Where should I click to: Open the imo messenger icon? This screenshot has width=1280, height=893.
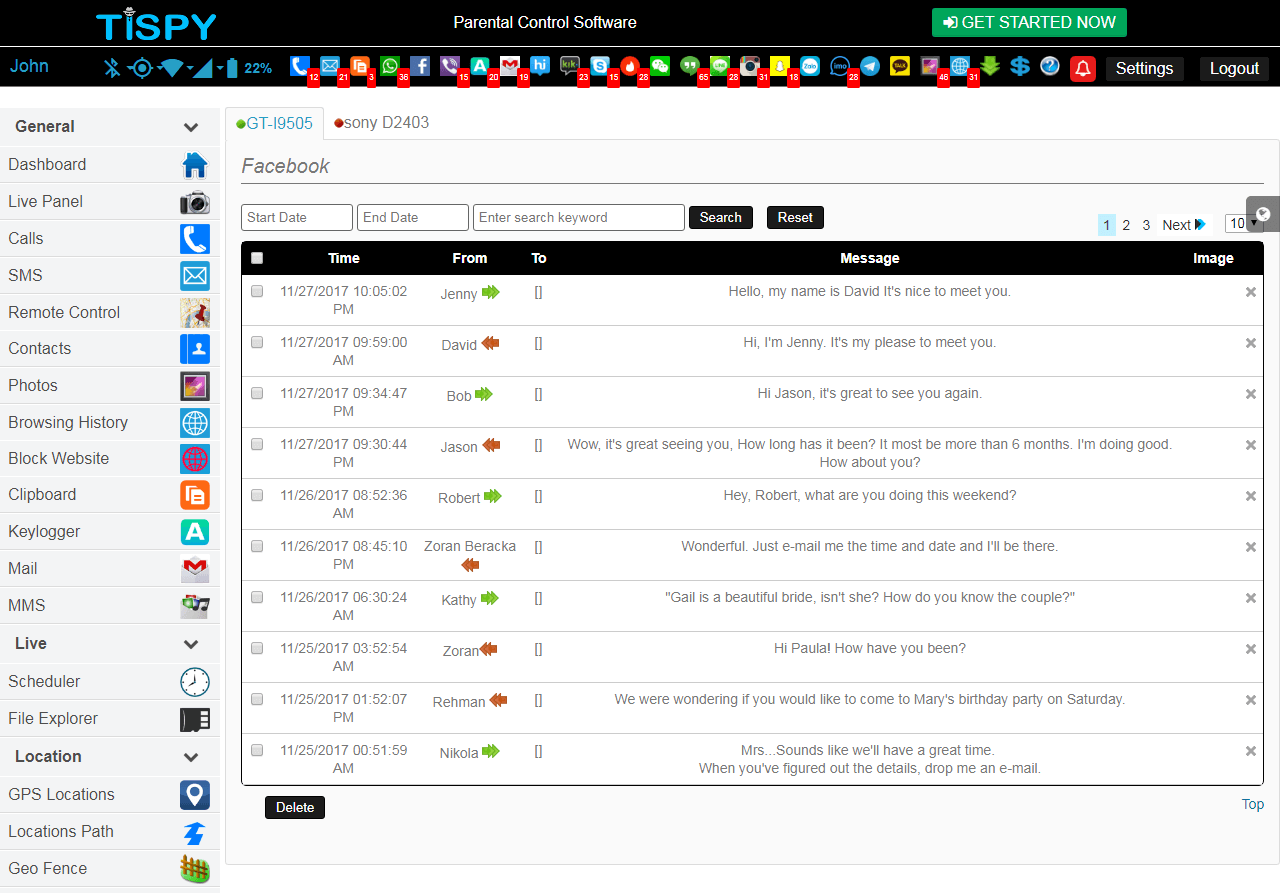coord(840,66)
